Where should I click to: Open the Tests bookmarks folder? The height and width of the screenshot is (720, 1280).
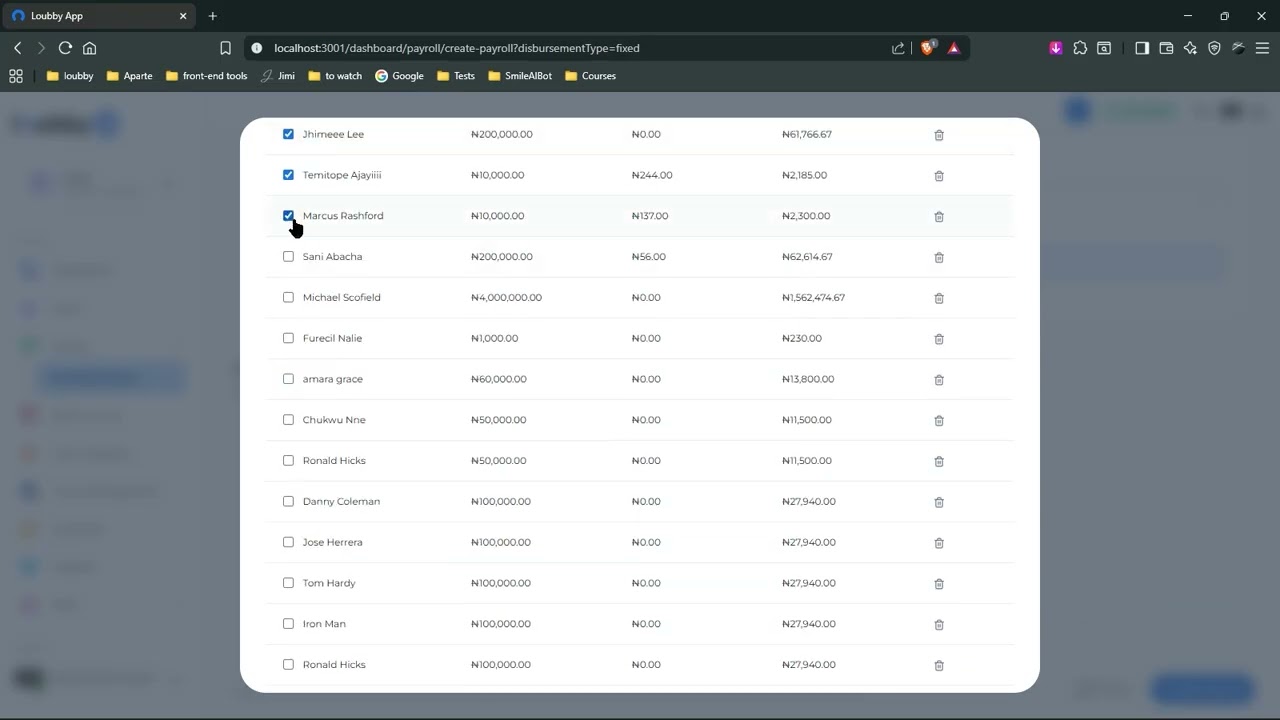(x=456, y=76)
